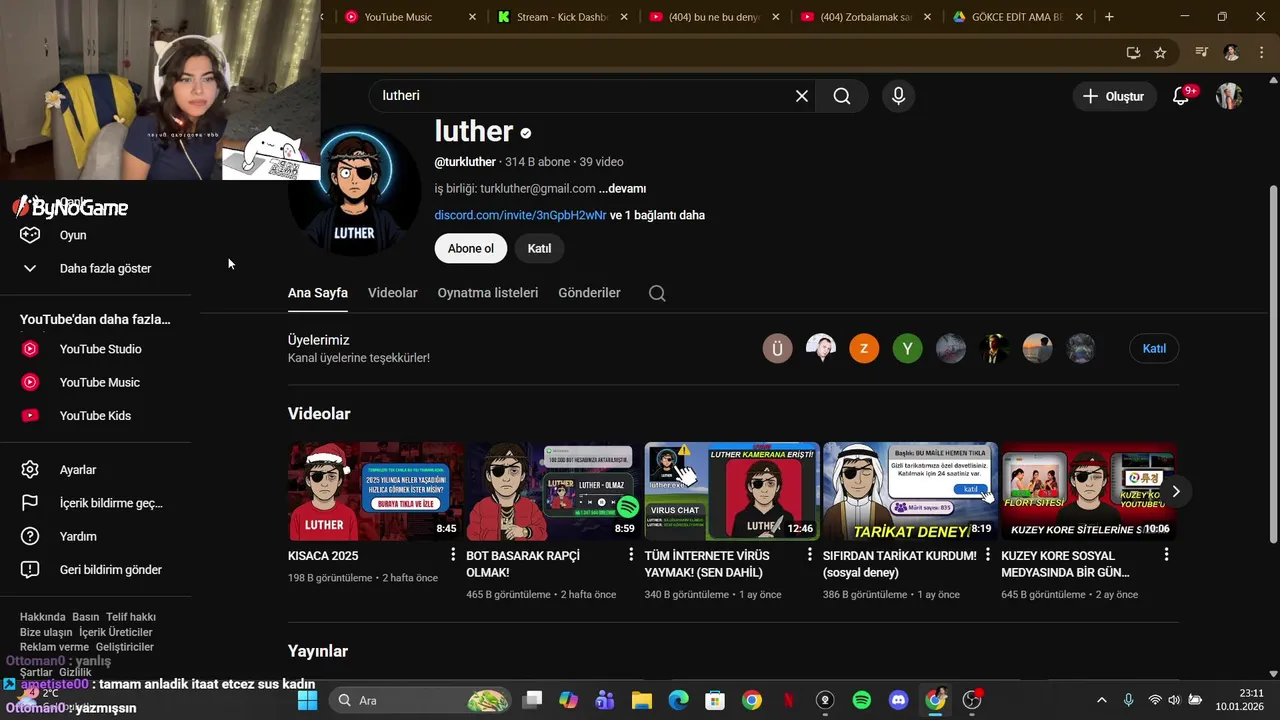Switch to GÖKCE EDİT browser tab

click(x=1017, y=17)
